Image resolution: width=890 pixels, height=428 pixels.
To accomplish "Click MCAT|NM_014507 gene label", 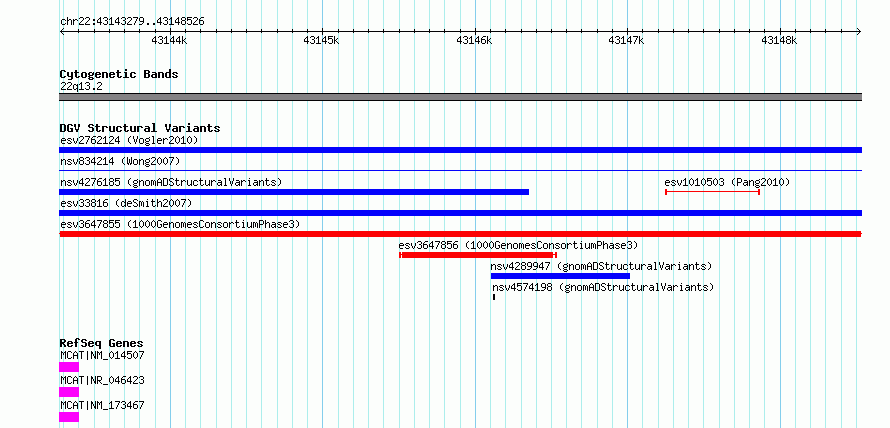I will click(102, 355).
